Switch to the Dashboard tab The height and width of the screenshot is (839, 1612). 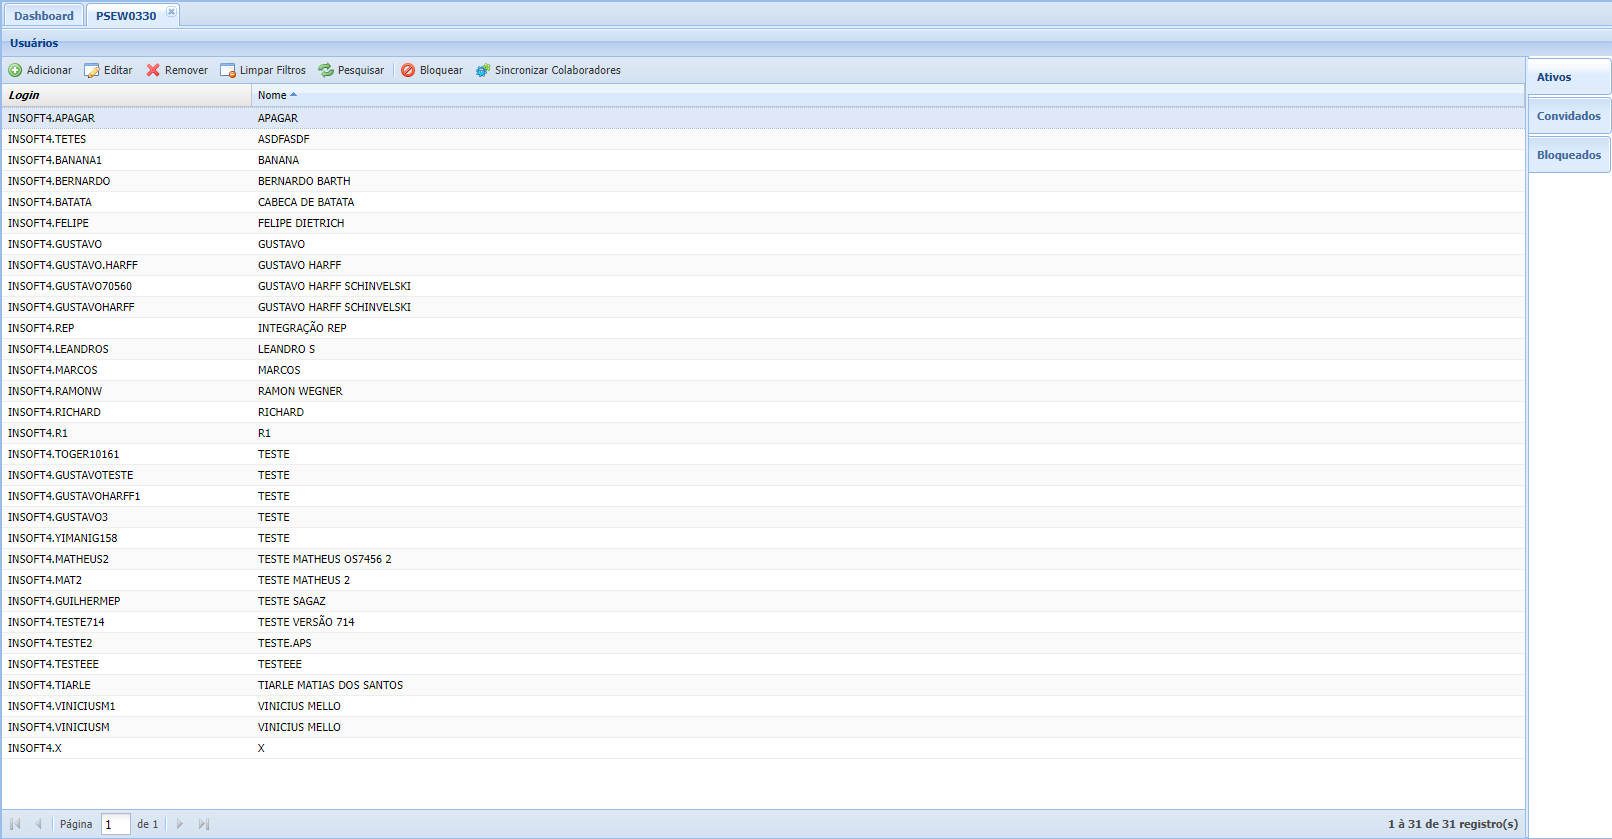click(x=44, y=16)
